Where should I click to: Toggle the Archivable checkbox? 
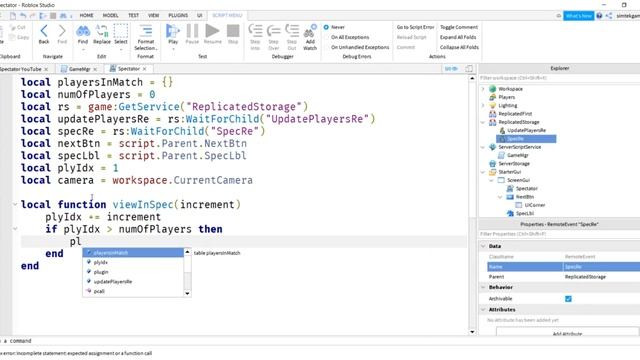pos(568,299)
